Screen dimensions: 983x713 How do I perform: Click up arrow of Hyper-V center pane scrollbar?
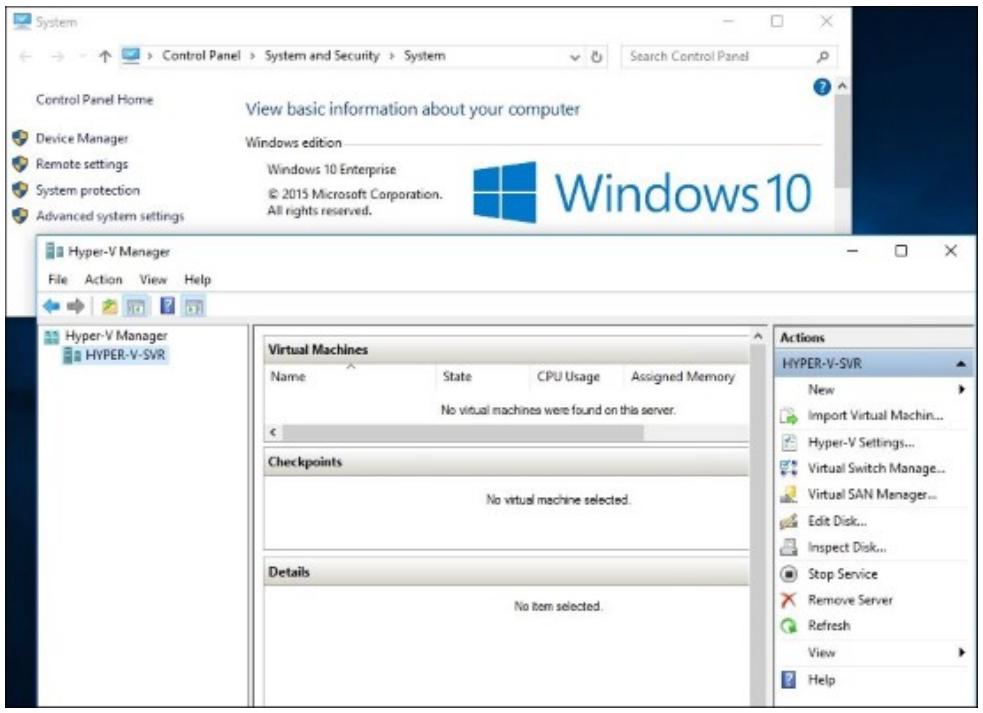point(758,337)
